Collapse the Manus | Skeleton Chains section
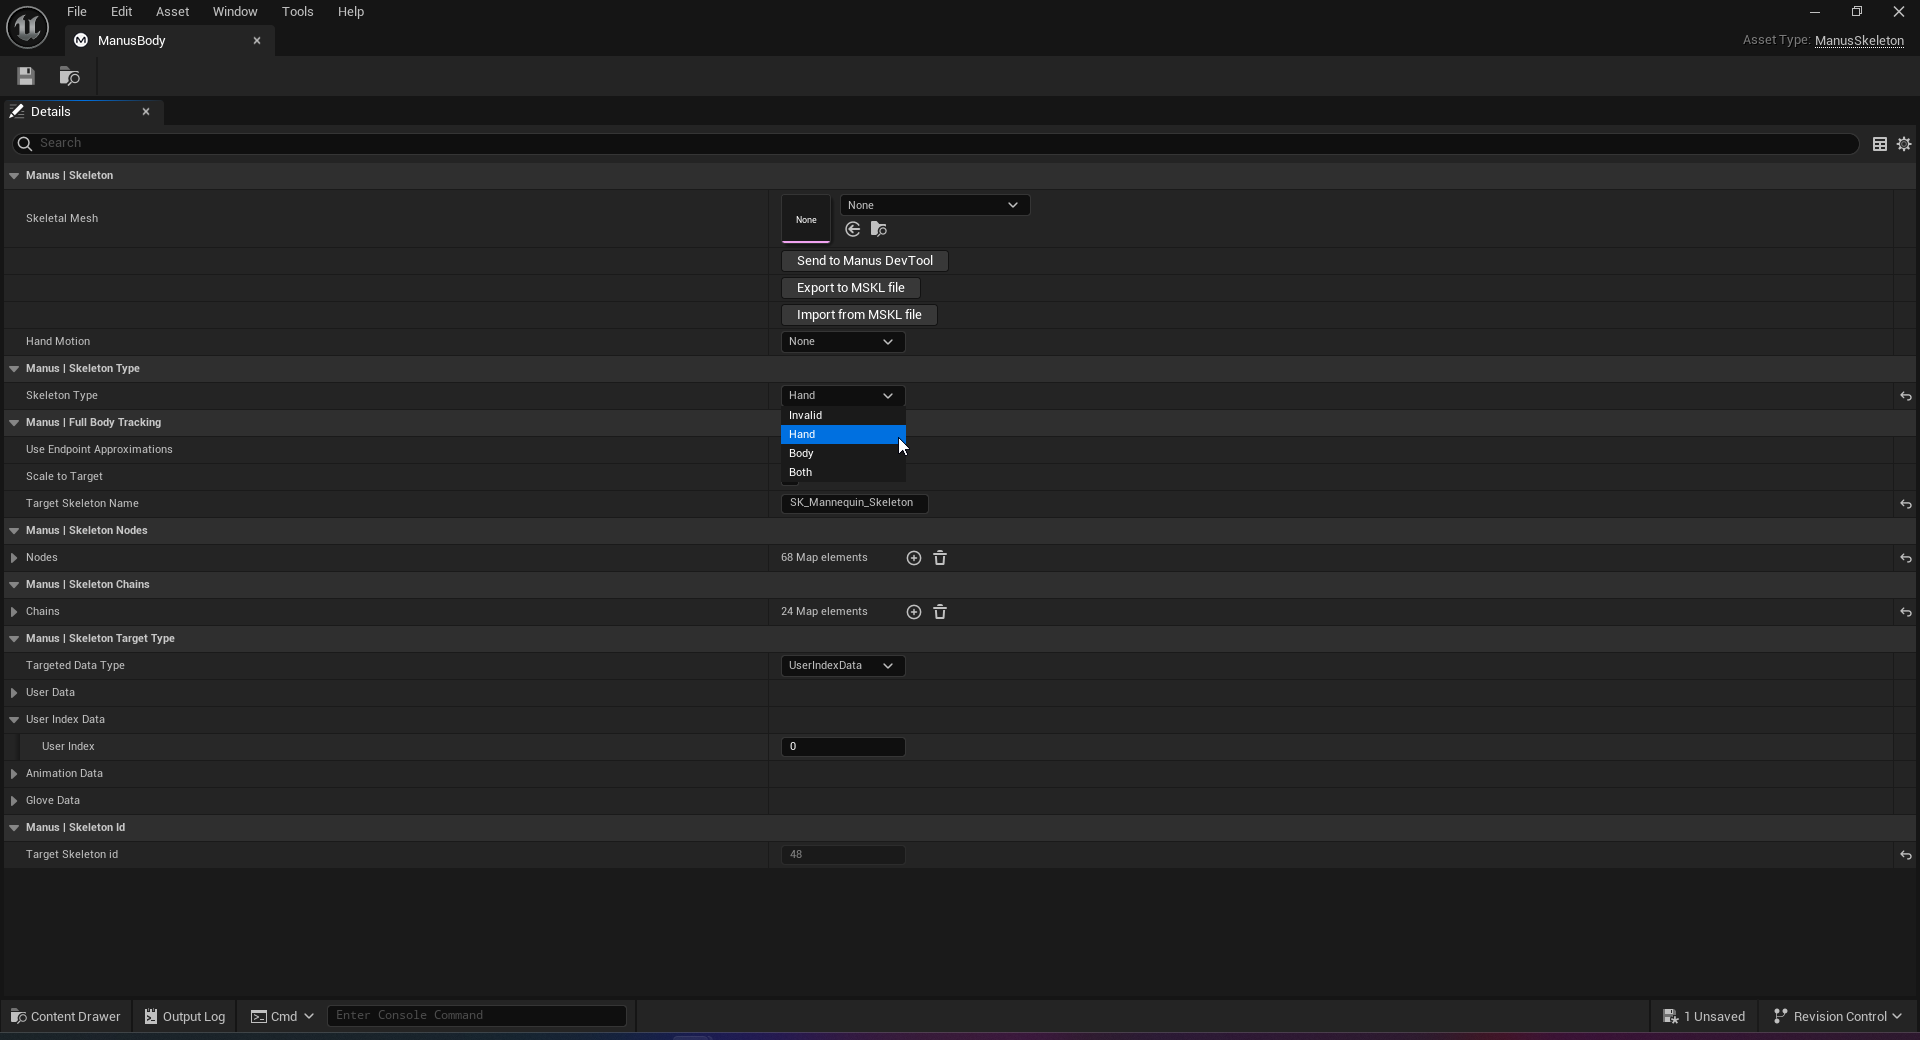 (x=14, y=585)
